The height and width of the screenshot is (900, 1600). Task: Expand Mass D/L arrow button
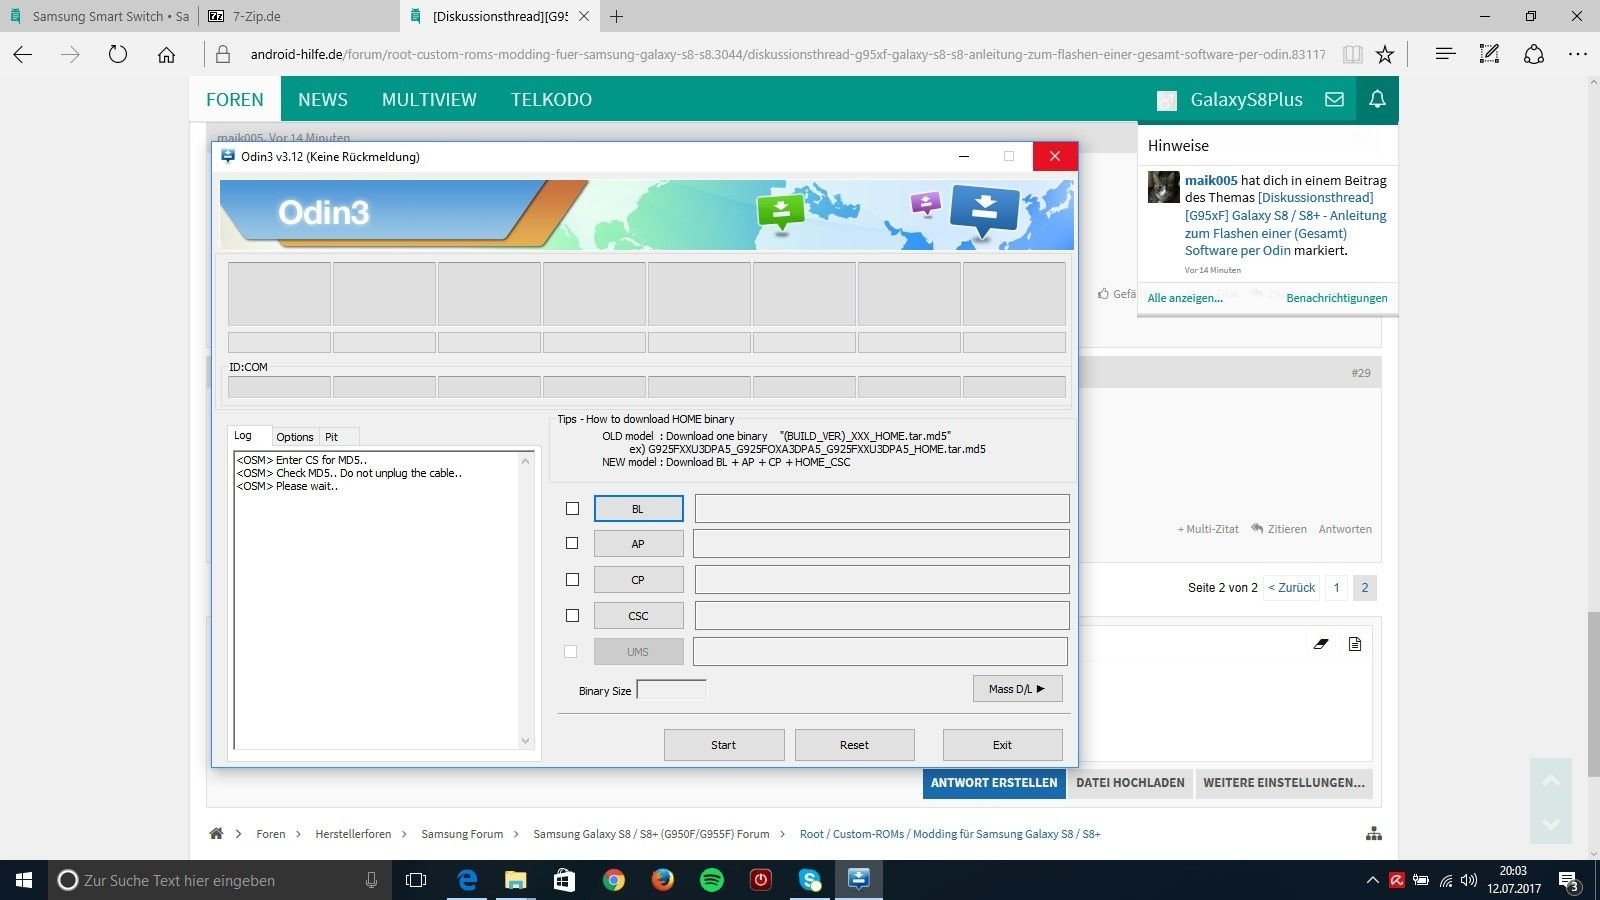tap(1017, 689)
